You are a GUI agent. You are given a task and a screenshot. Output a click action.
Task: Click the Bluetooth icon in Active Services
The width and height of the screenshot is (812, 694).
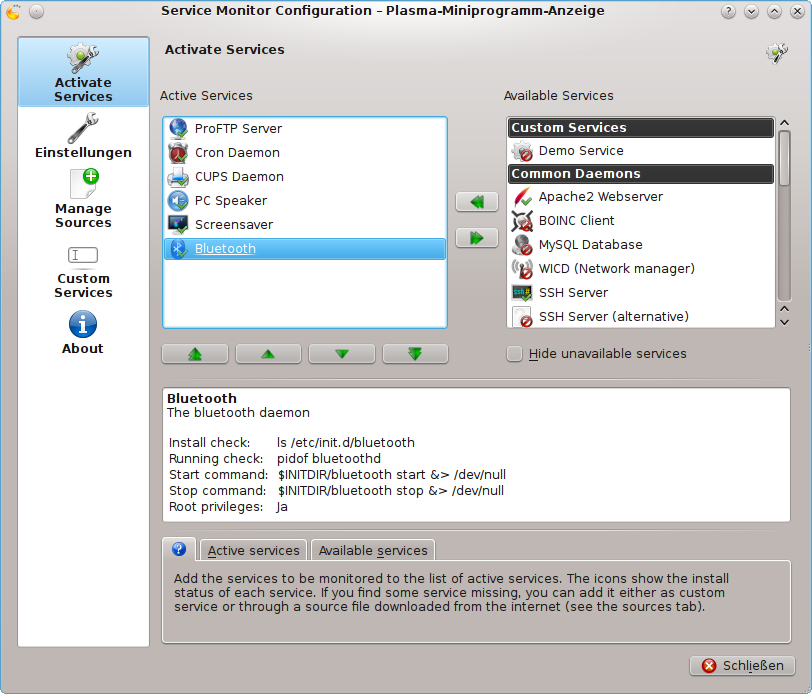[x=178, y=248]
